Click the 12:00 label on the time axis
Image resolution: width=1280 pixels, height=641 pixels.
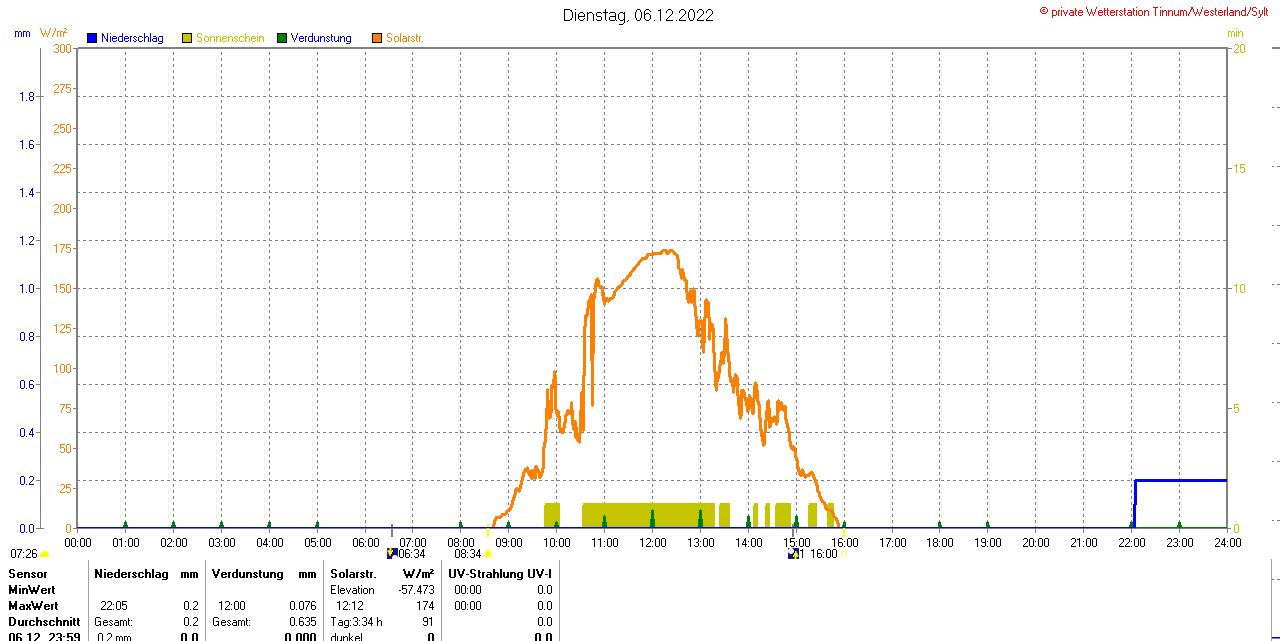pyautogui.click(x=653, y=542)
